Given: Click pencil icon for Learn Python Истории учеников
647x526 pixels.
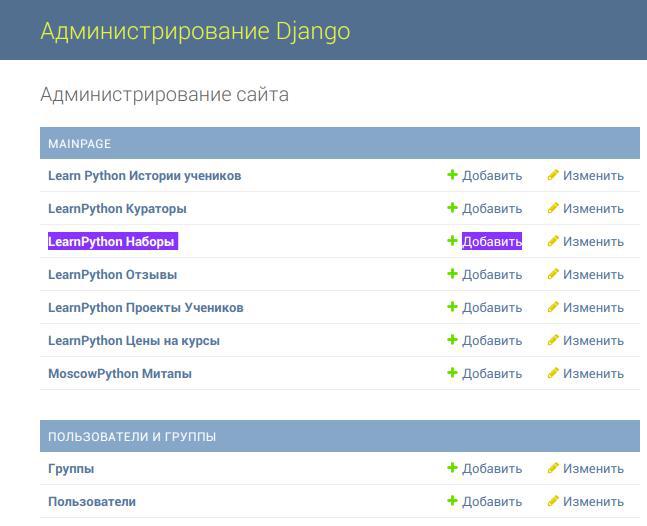Looking at the screenshot, I should 553,175.
